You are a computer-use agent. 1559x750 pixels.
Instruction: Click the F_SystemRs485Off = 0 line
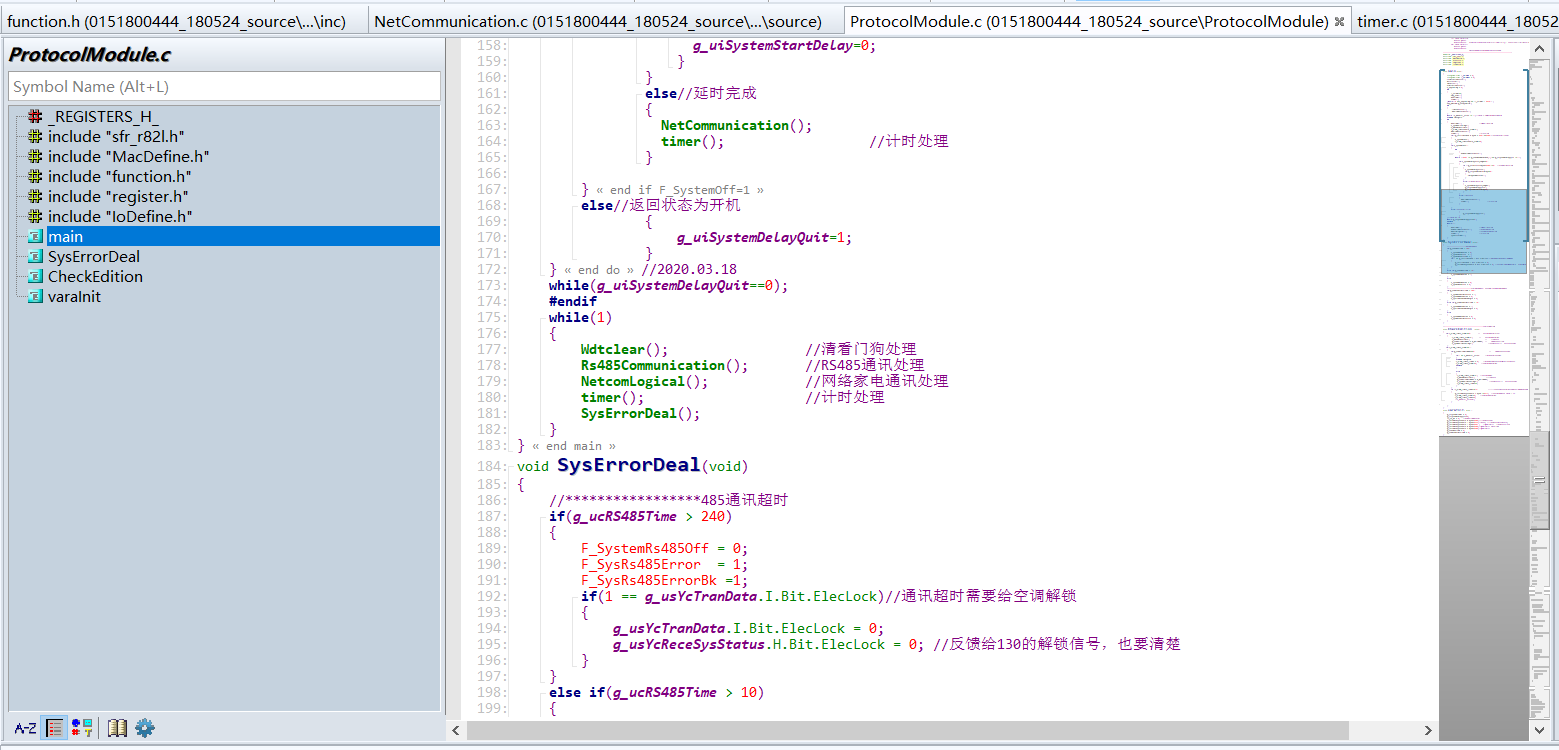[x=665, y=548]
